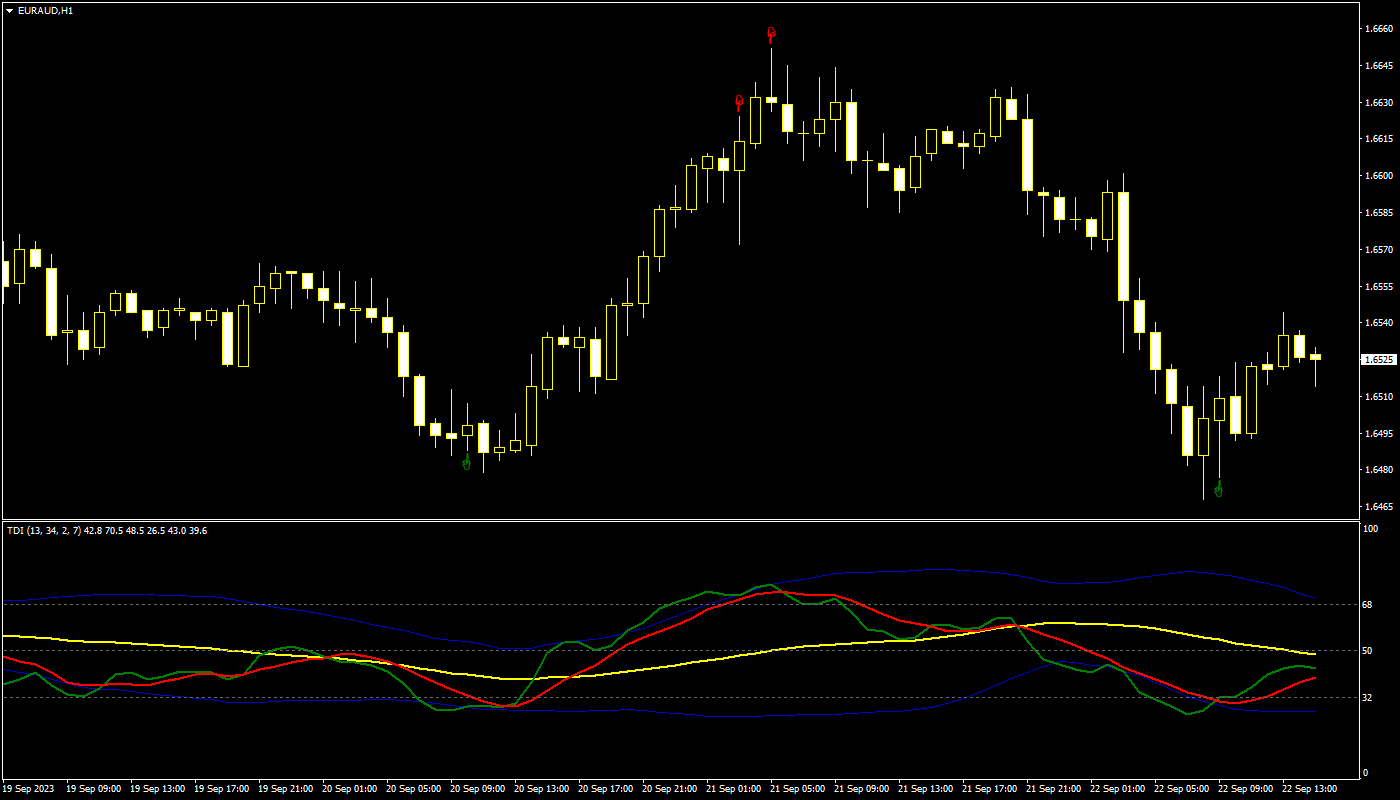
Task: Click the TDI indicator parameters label
Action: (107, 530)
